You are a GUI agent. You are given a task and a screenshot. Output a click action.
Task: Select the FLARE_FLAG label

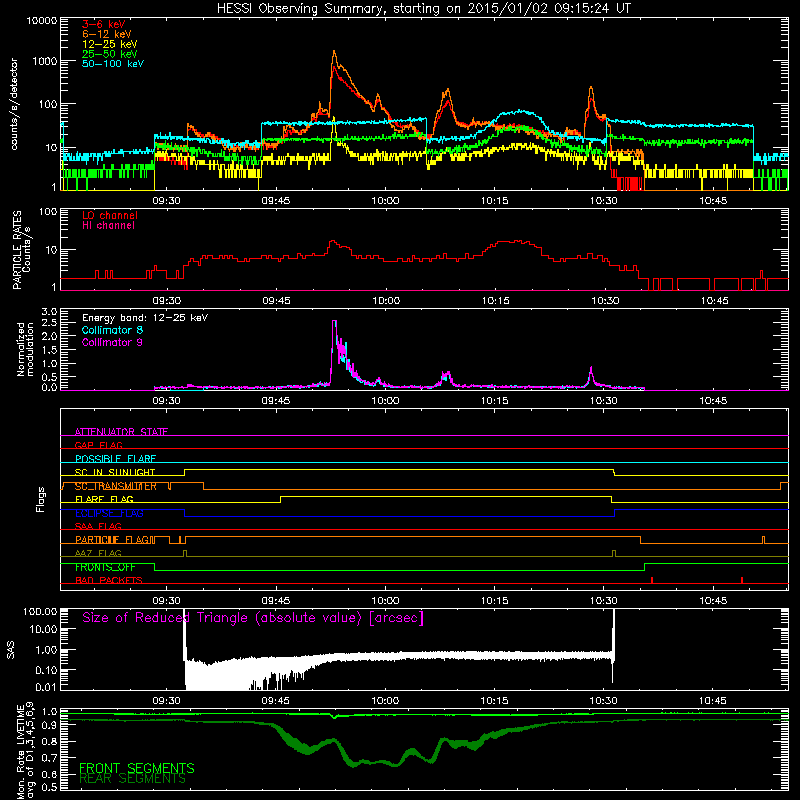click(104, 499)
